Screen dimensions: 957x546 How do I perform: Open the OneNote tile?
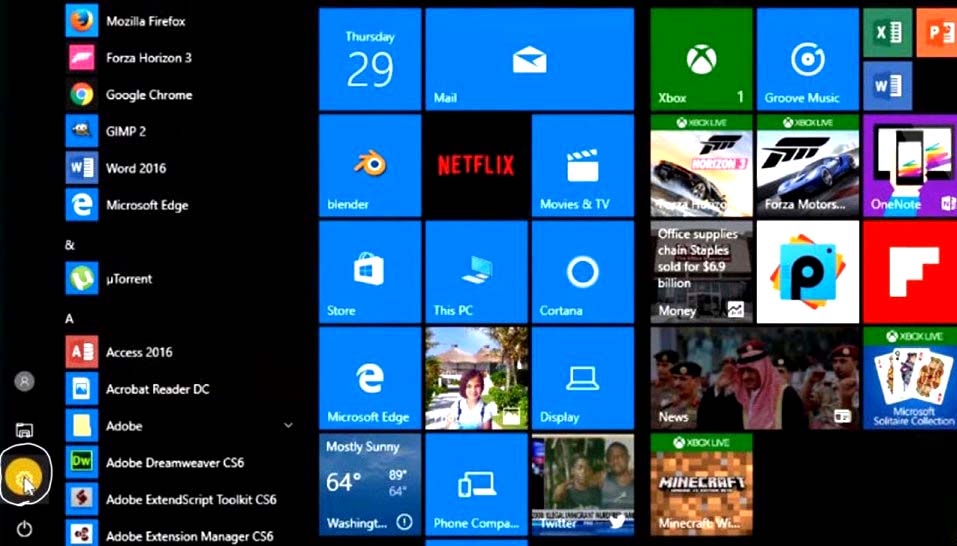pyautogui.click(x=910, y=165)
